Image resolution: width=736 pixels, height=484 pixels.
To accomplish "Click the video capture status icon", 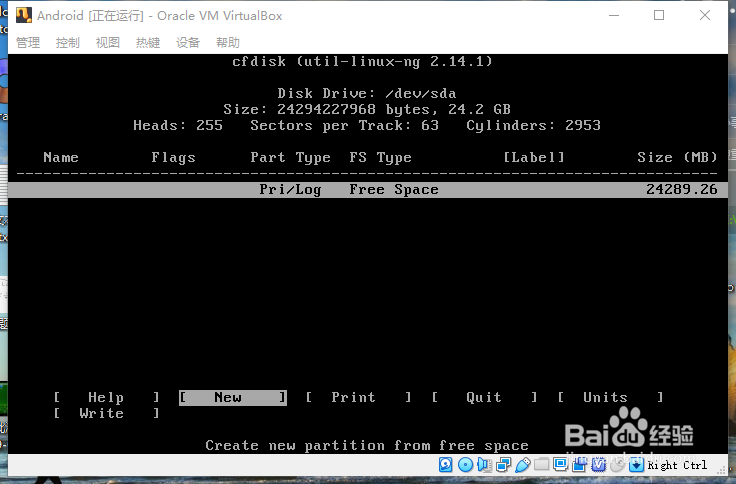I will (580, 465).
